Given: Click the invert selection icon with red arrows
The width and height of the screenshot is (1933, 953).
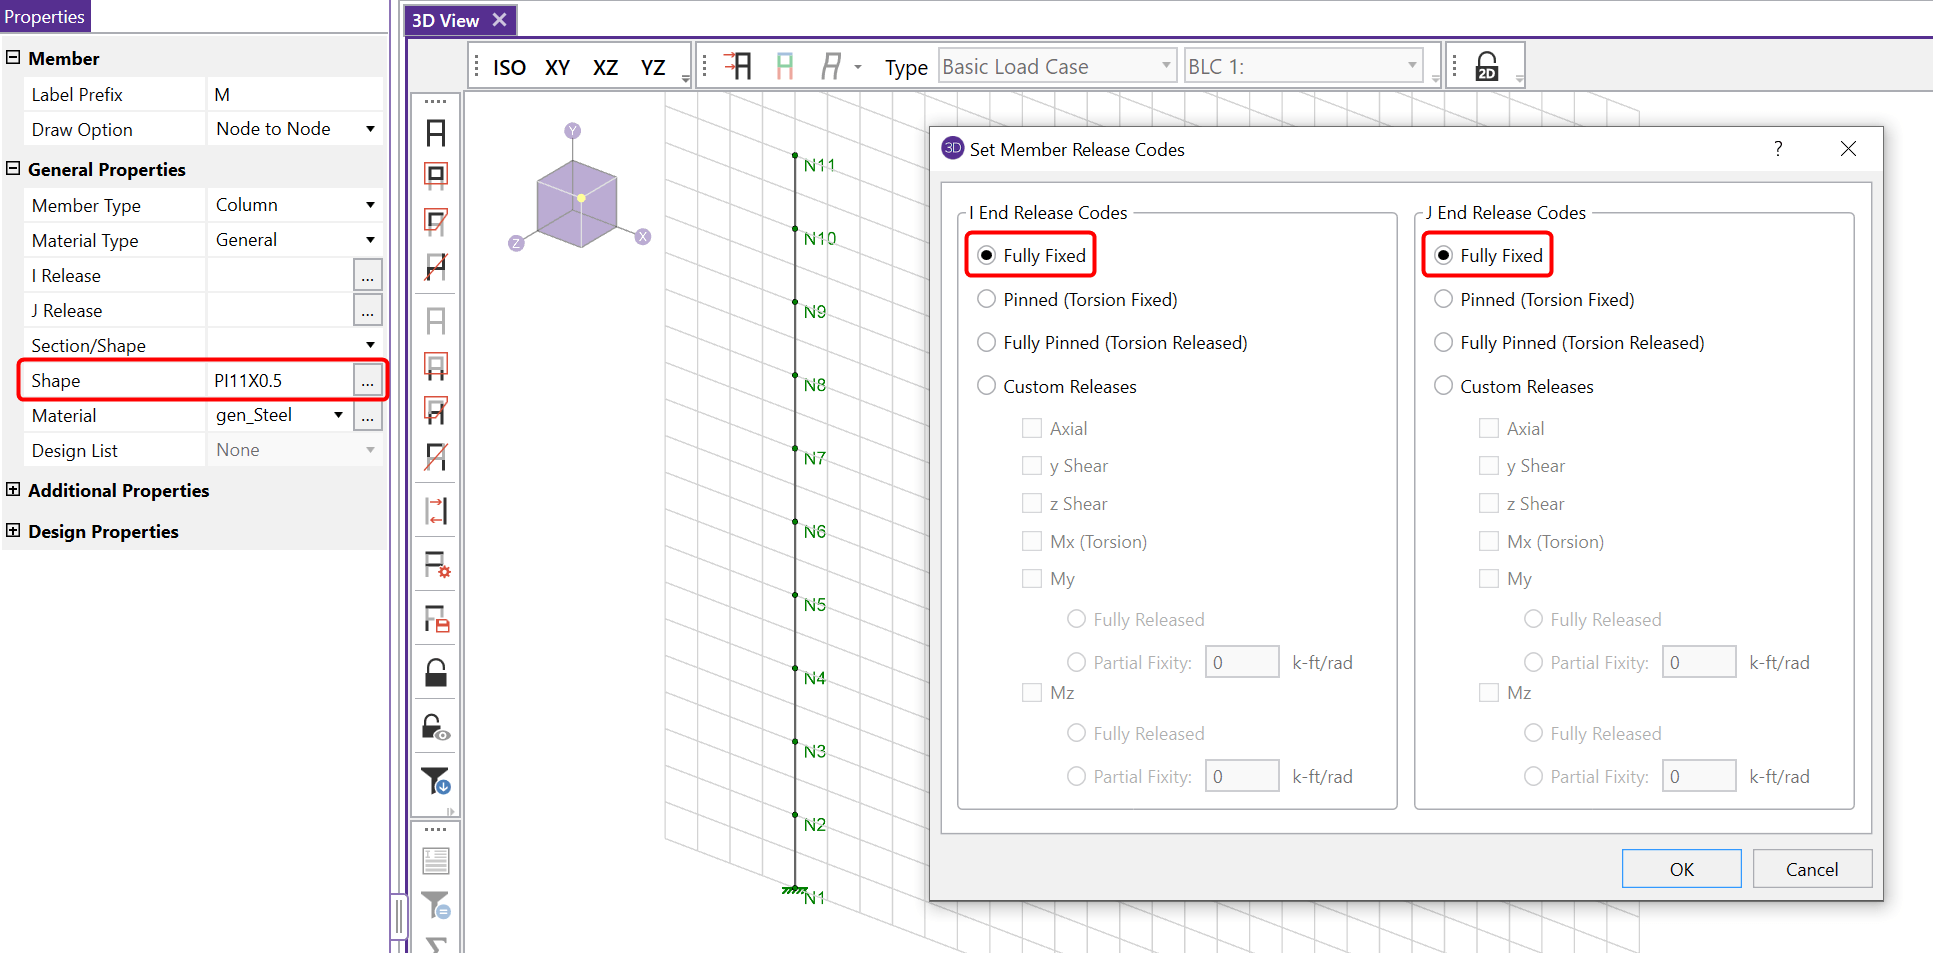Looking at the screenshot, I should (x=436, y=511).
